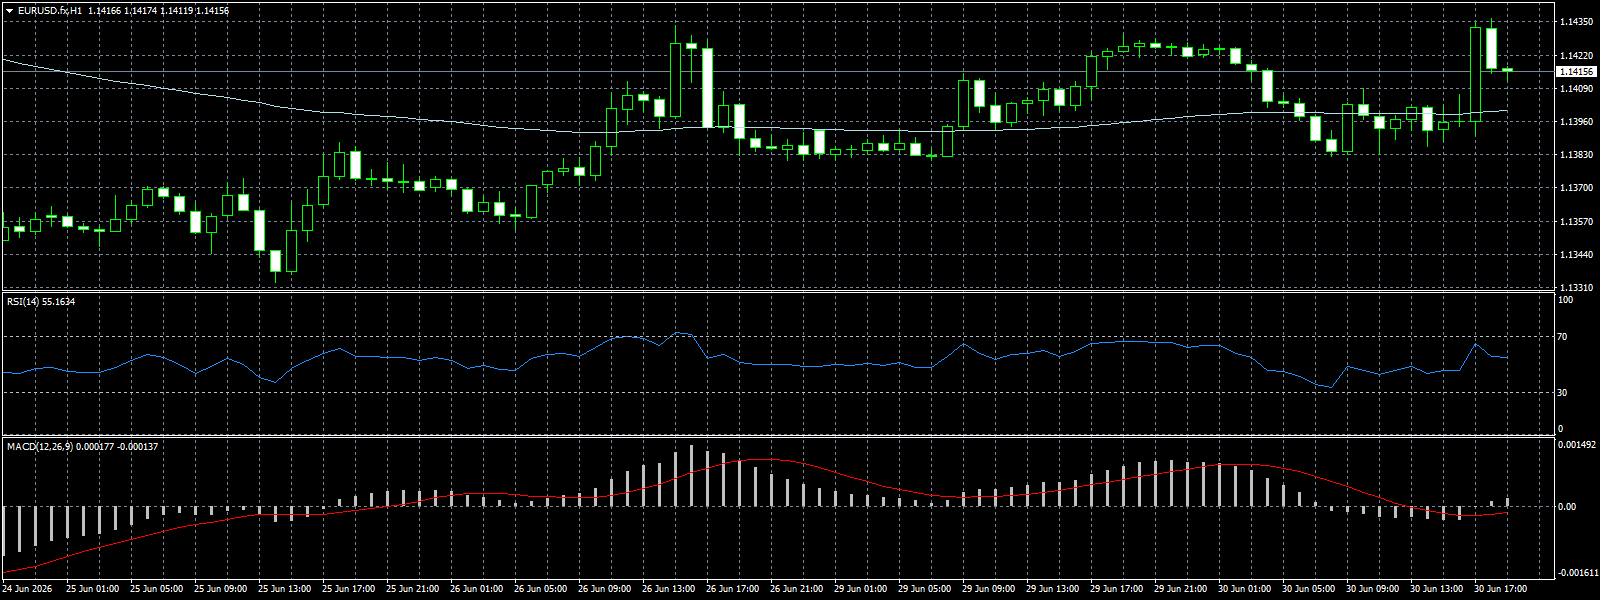Click the 1.13700 price axis label

tap(1577, 188)
